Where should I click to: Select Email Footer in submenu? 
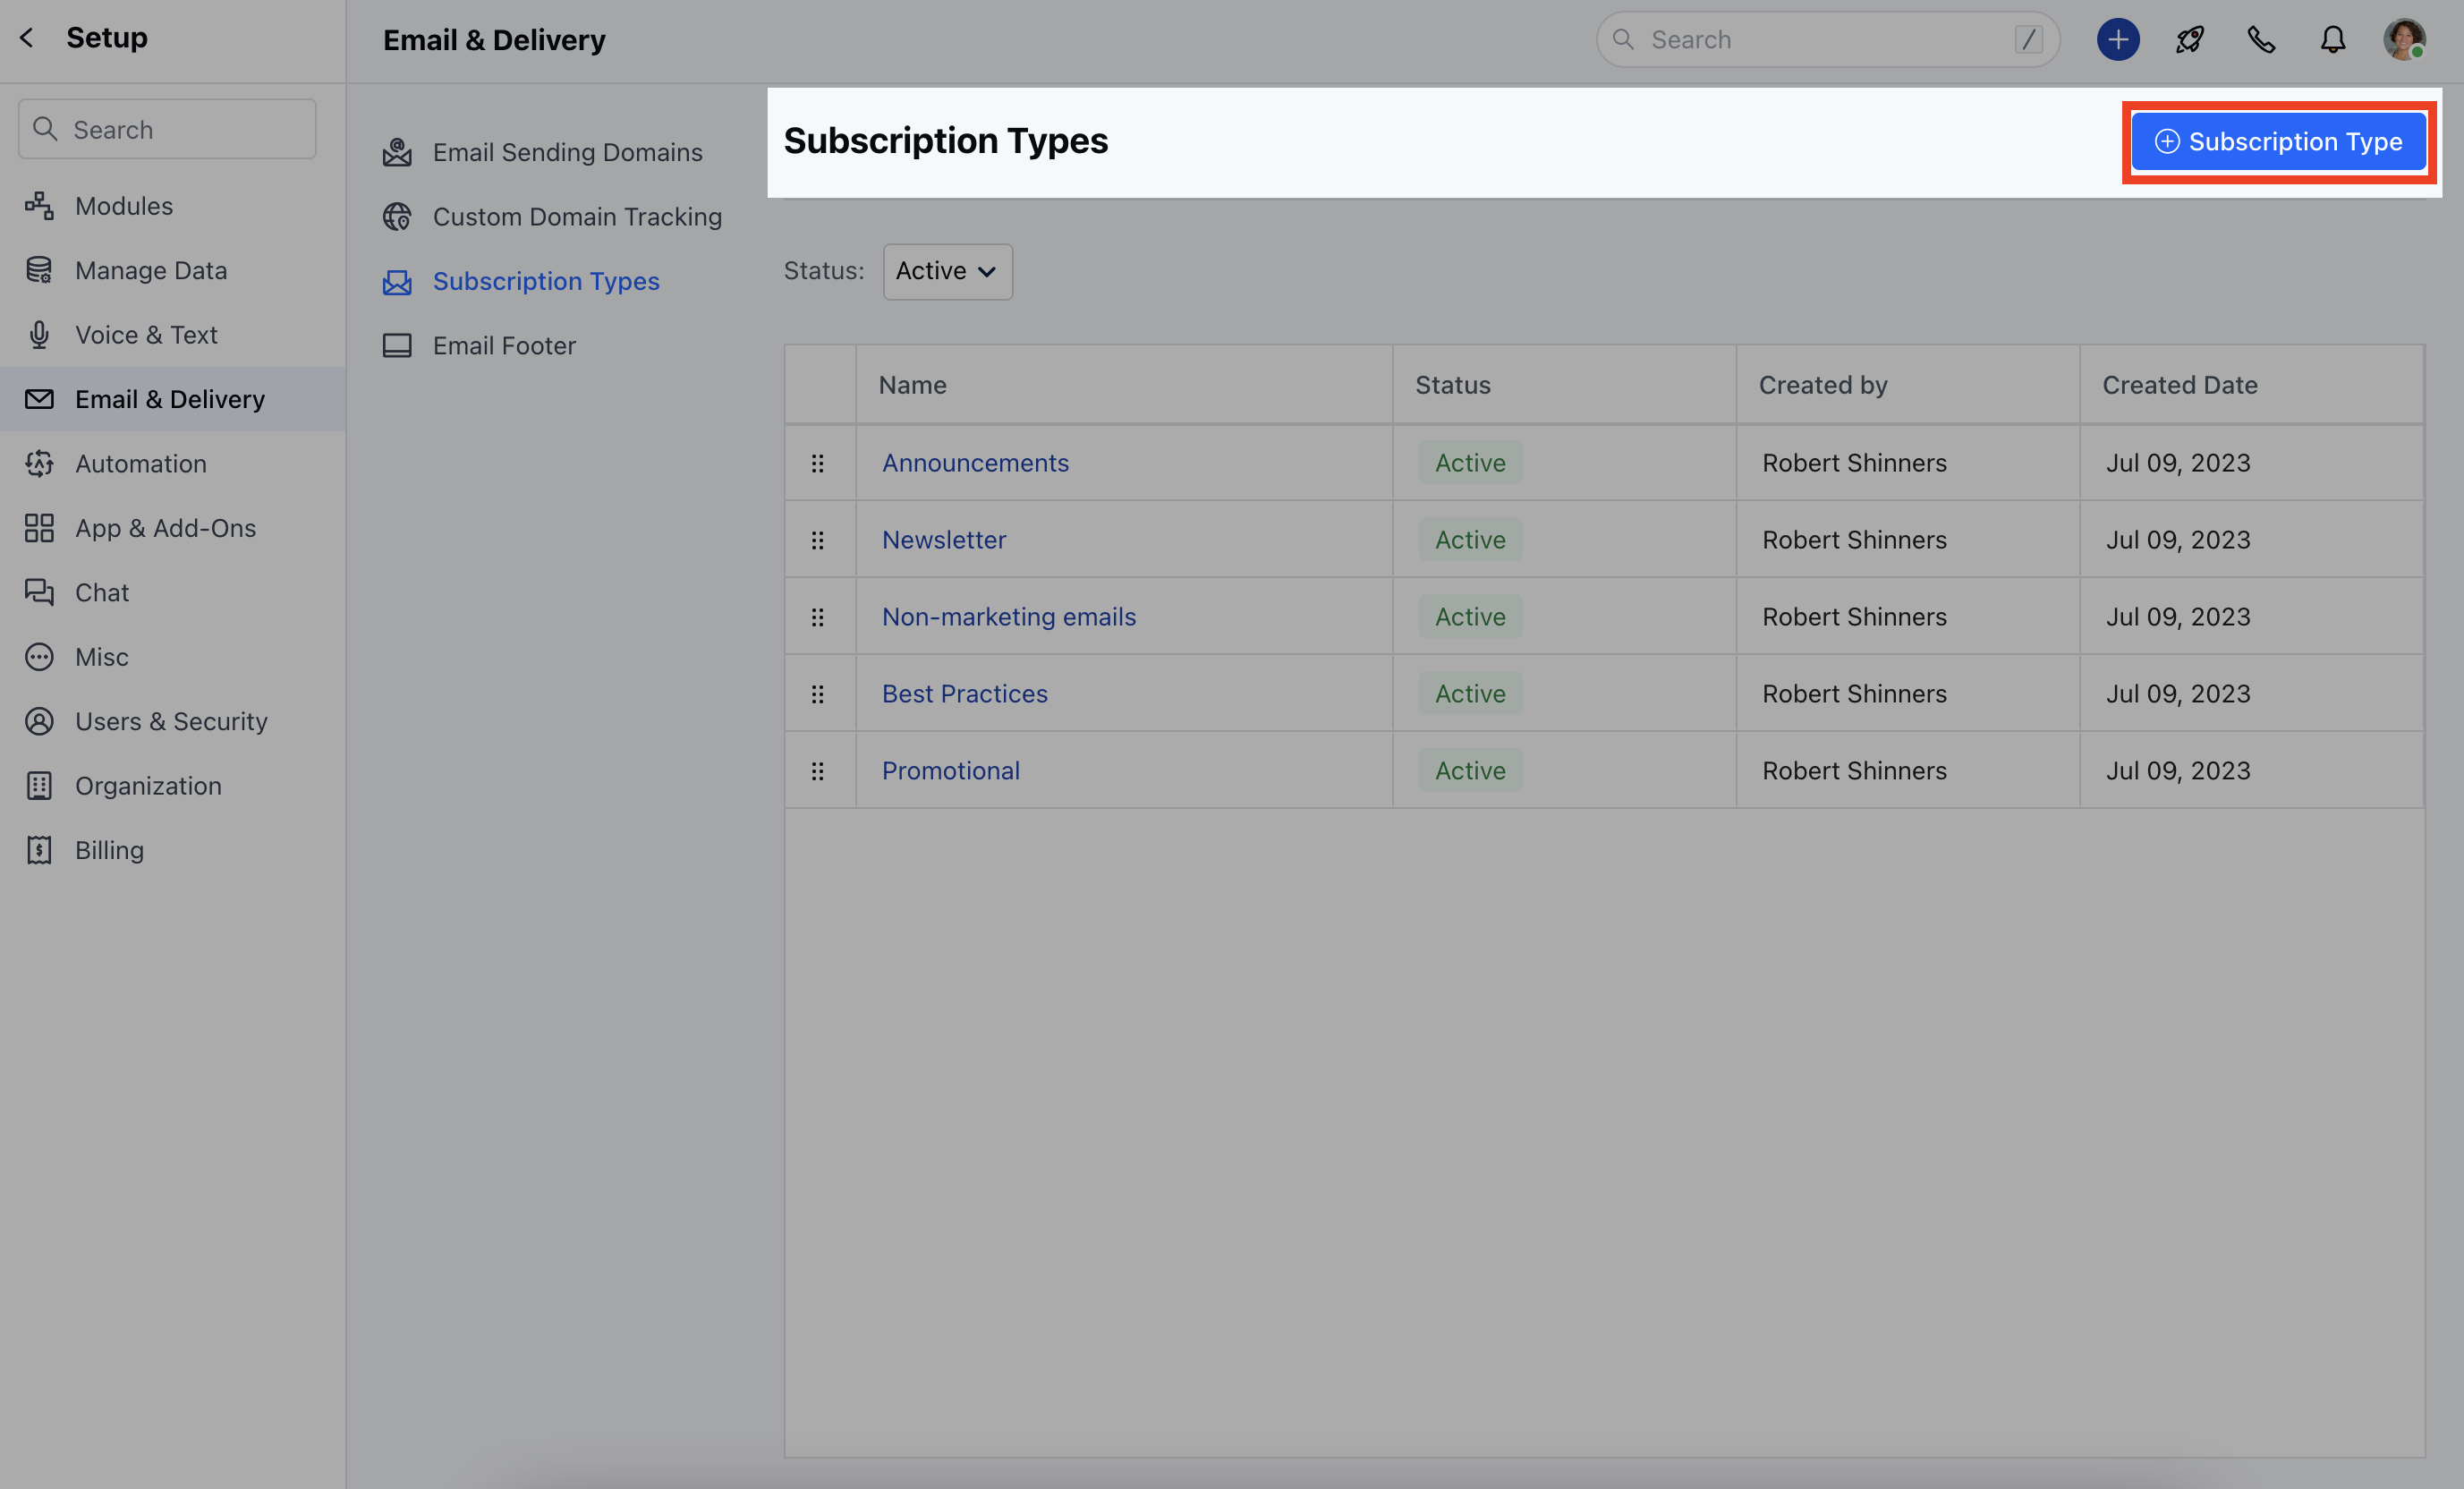coord(503,346)
